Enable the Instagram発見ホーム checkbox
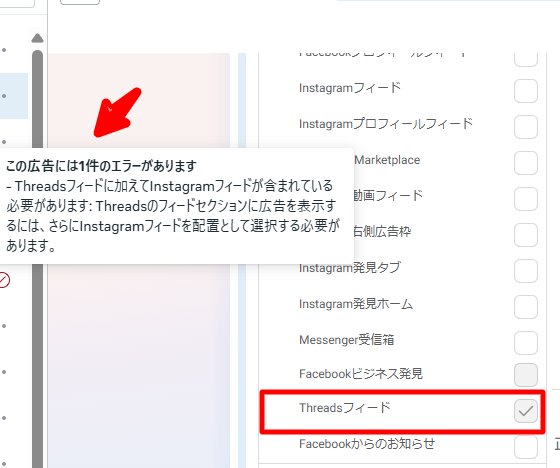Image resolution: width=560 pixels, height=468 pixels. tap(526, 307)
